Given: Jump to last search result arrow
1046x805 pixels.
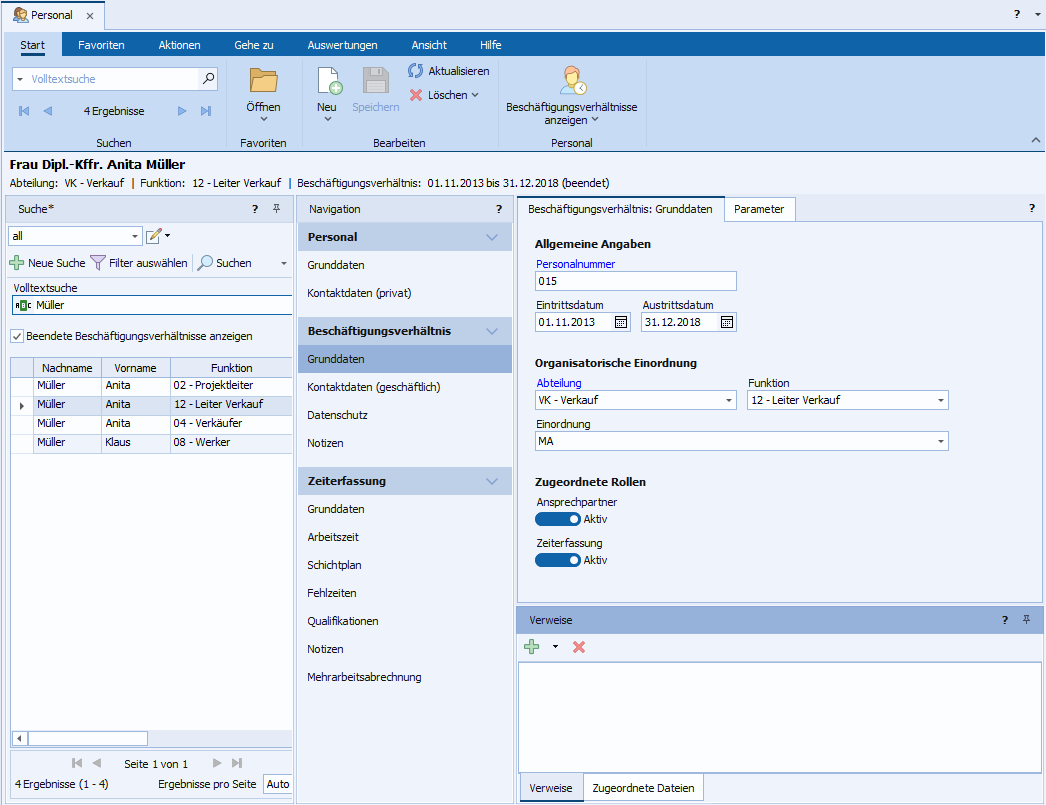Looking at the screenshot, I should (x=206, y=111).
